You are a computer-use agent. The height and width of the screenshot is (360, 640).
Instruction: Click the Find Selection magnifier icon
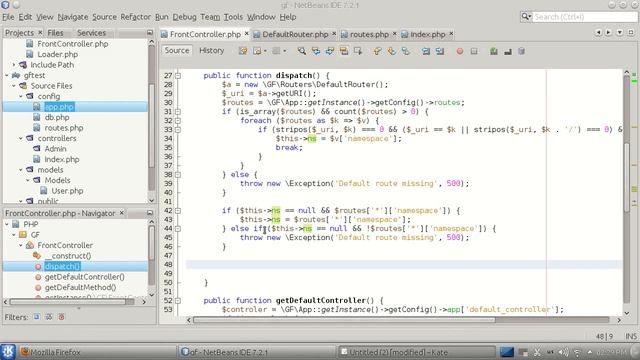click(302, 51)
